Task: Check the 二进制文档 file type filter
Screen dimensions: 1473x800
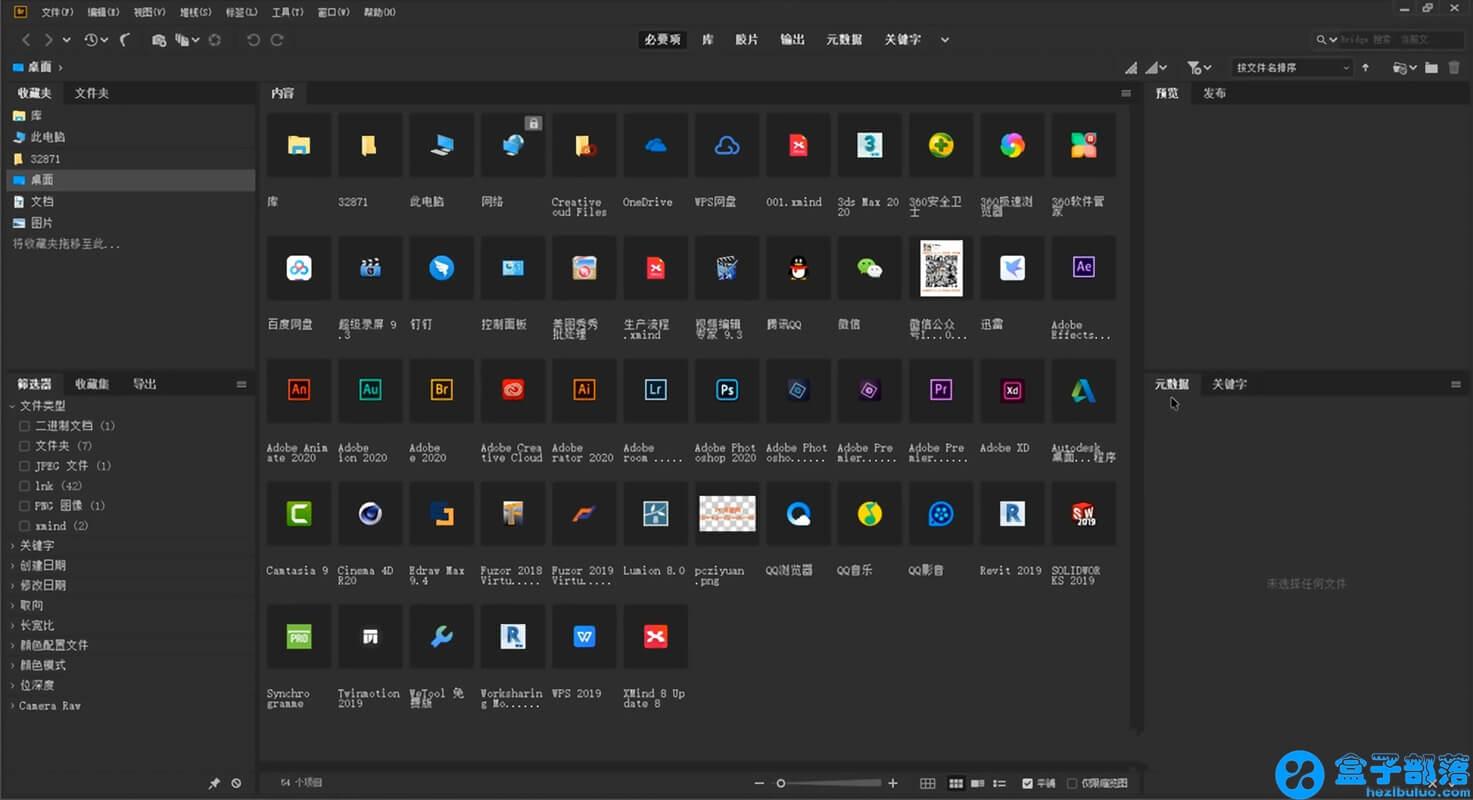Action: coord(24,426)
